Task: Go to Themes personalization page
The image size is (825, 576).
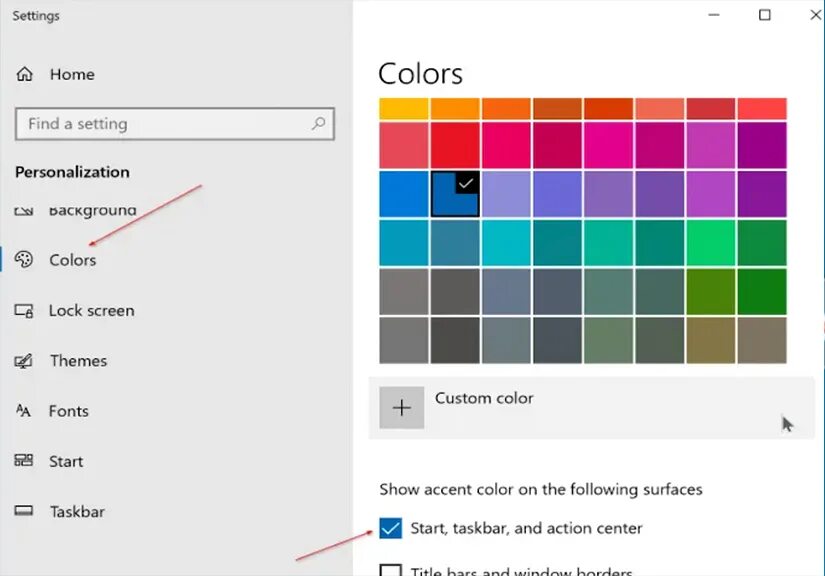Action: [78, 361]
